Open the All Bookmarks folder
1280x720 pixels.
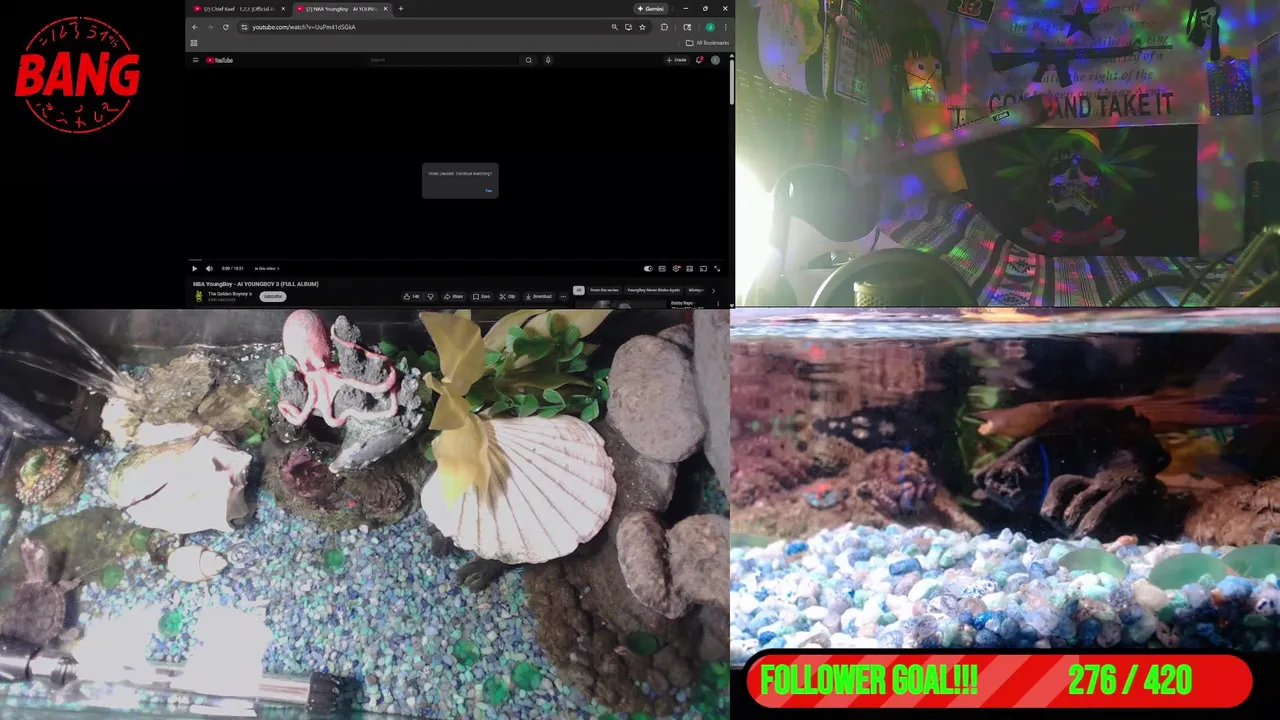tap(707, 43)
